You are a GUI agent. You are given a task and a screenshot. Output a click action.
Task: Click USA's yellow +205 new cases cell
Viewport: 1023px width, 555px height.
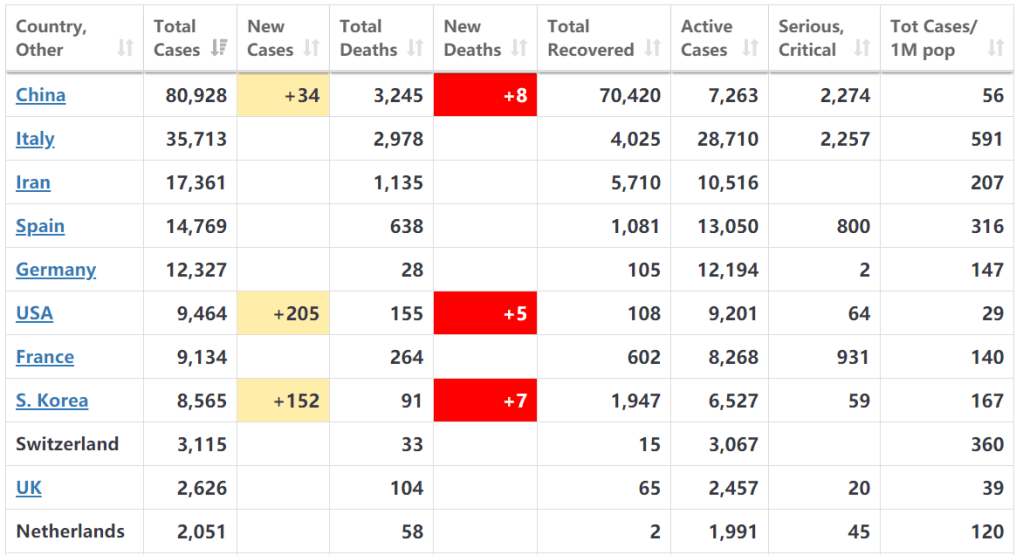[283, 314]
